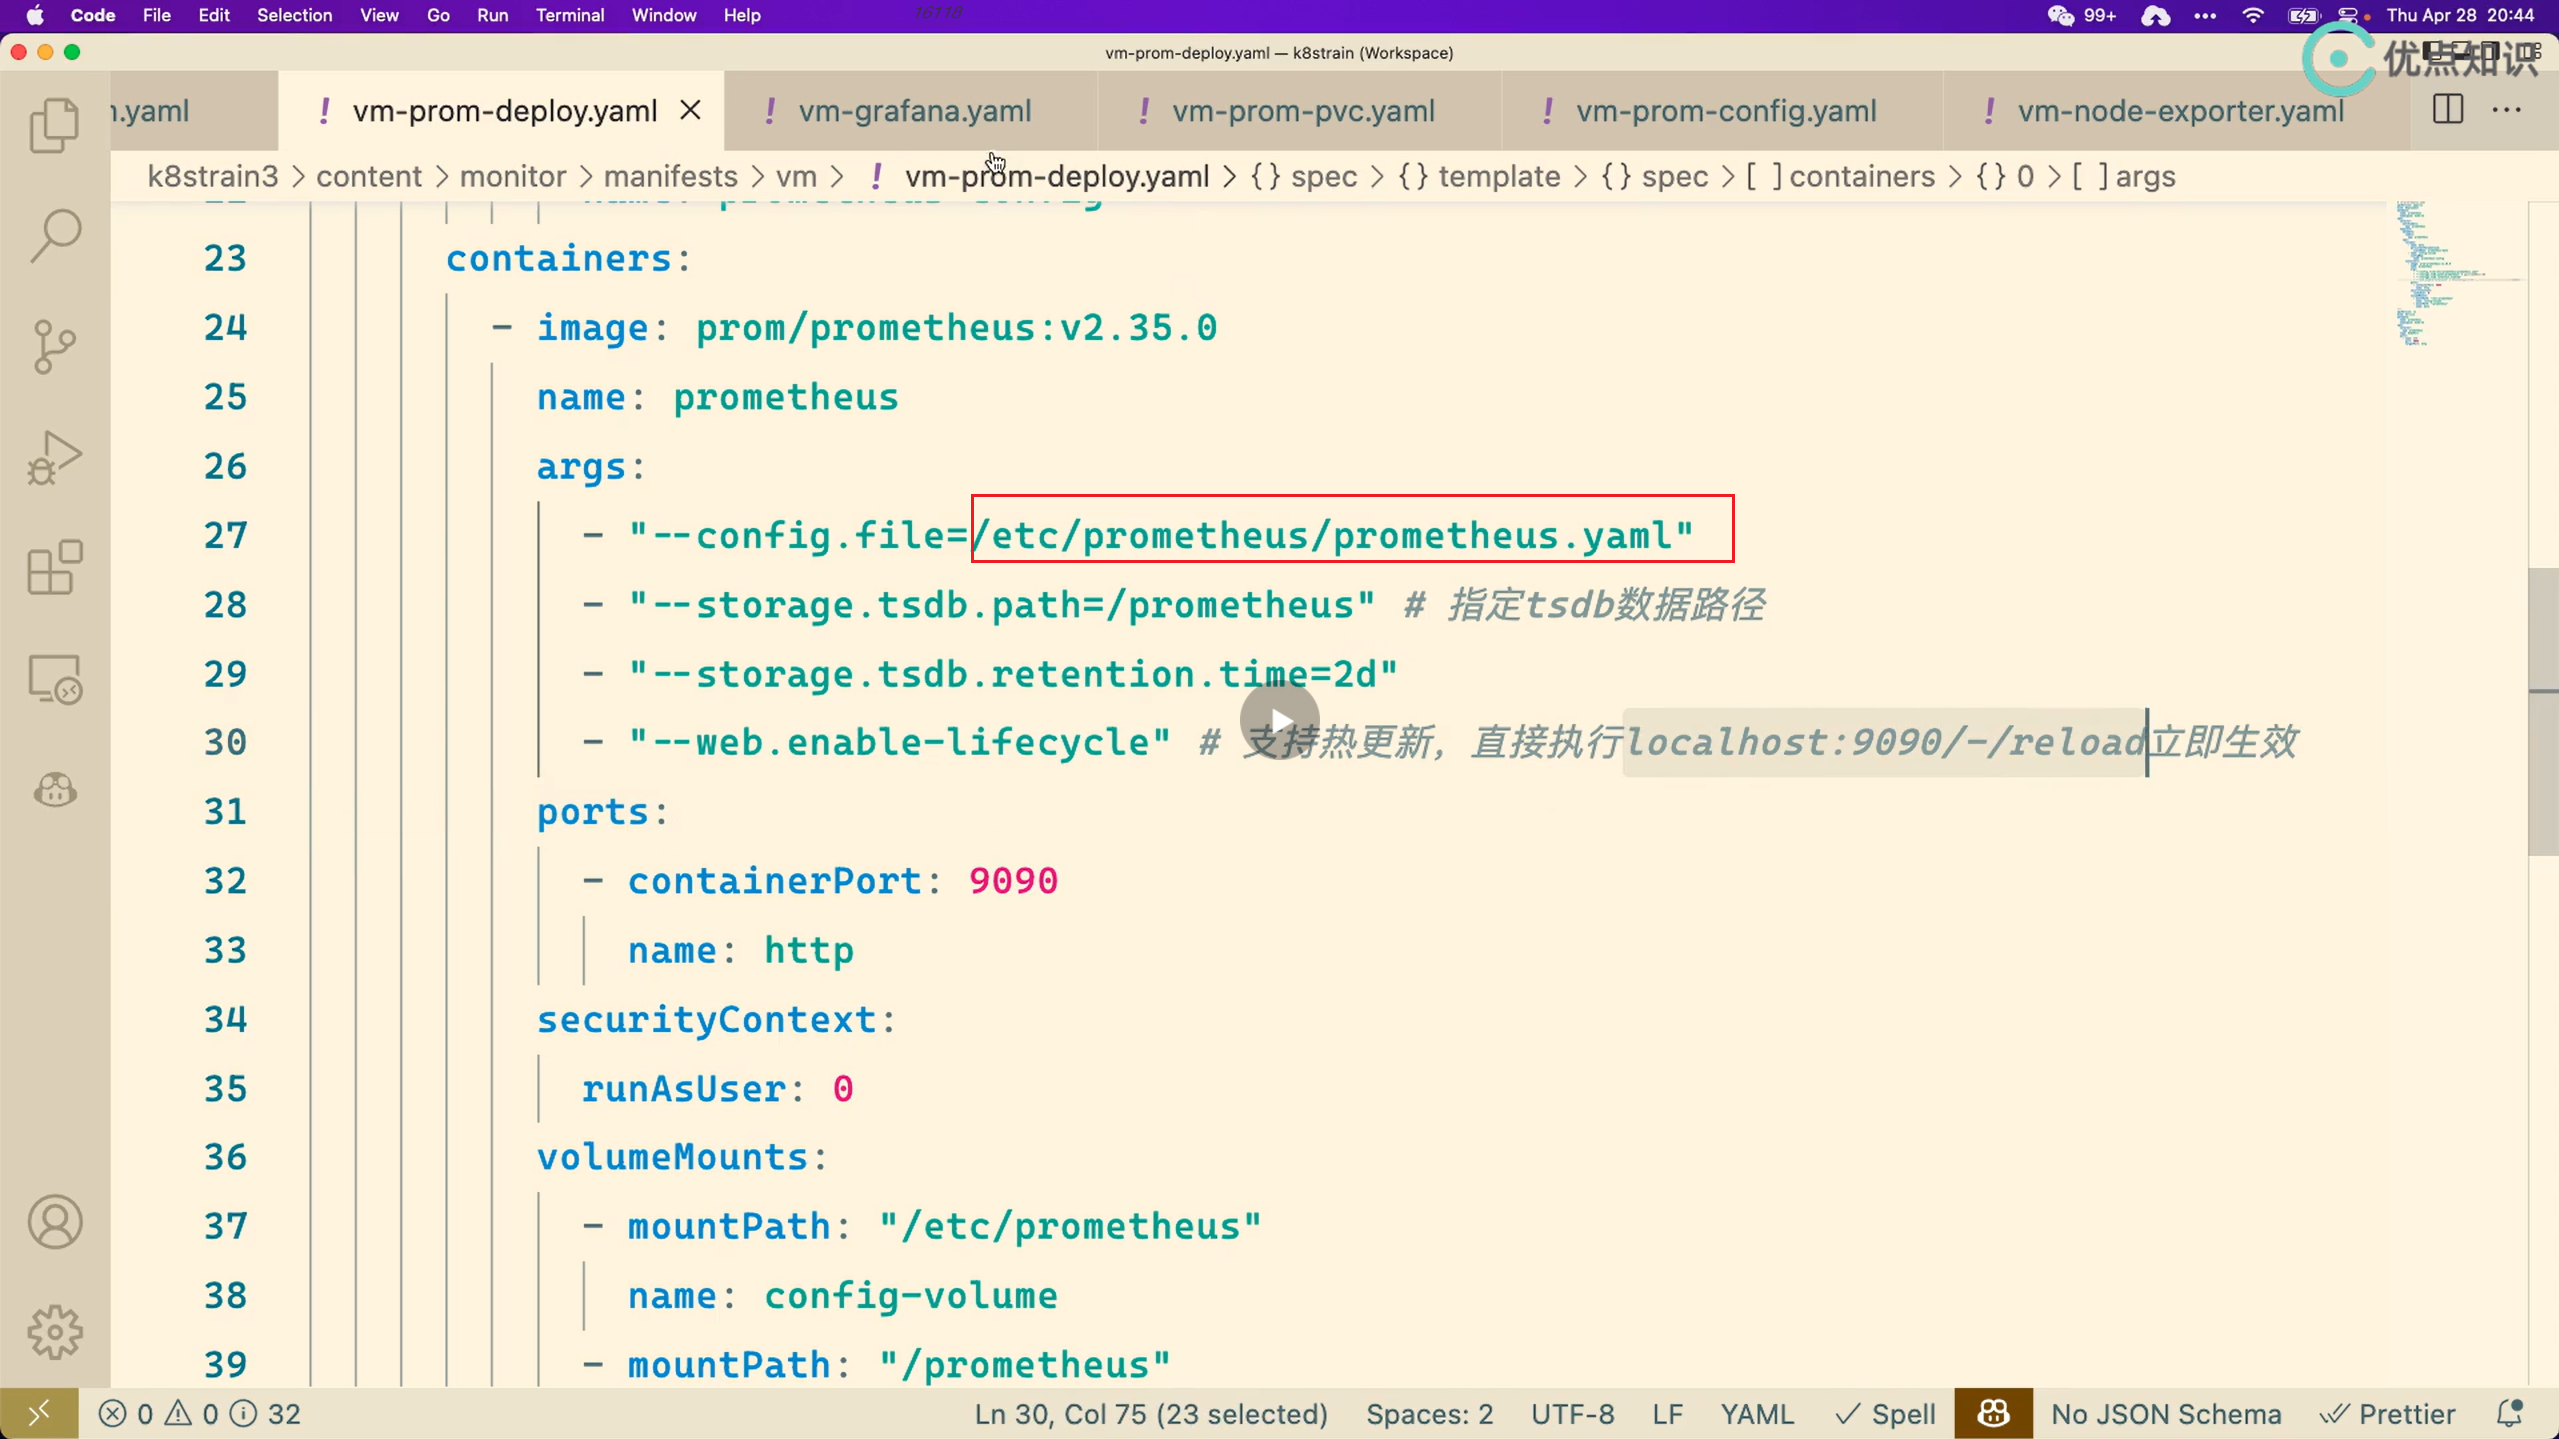Expand the containers breadcrumb segment
Viewport: 2559px width, 1439px height.
coord(1860,177)
